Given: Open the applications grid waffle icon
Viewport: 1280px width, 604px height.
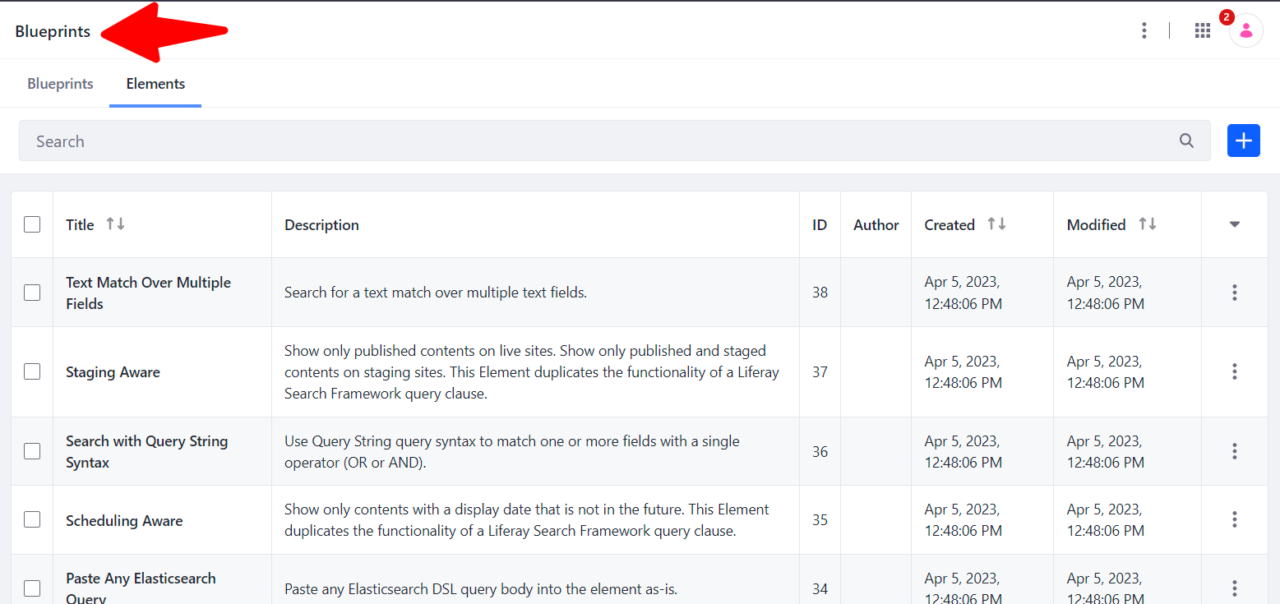Looking at the screenshot, I should 1202,30.
